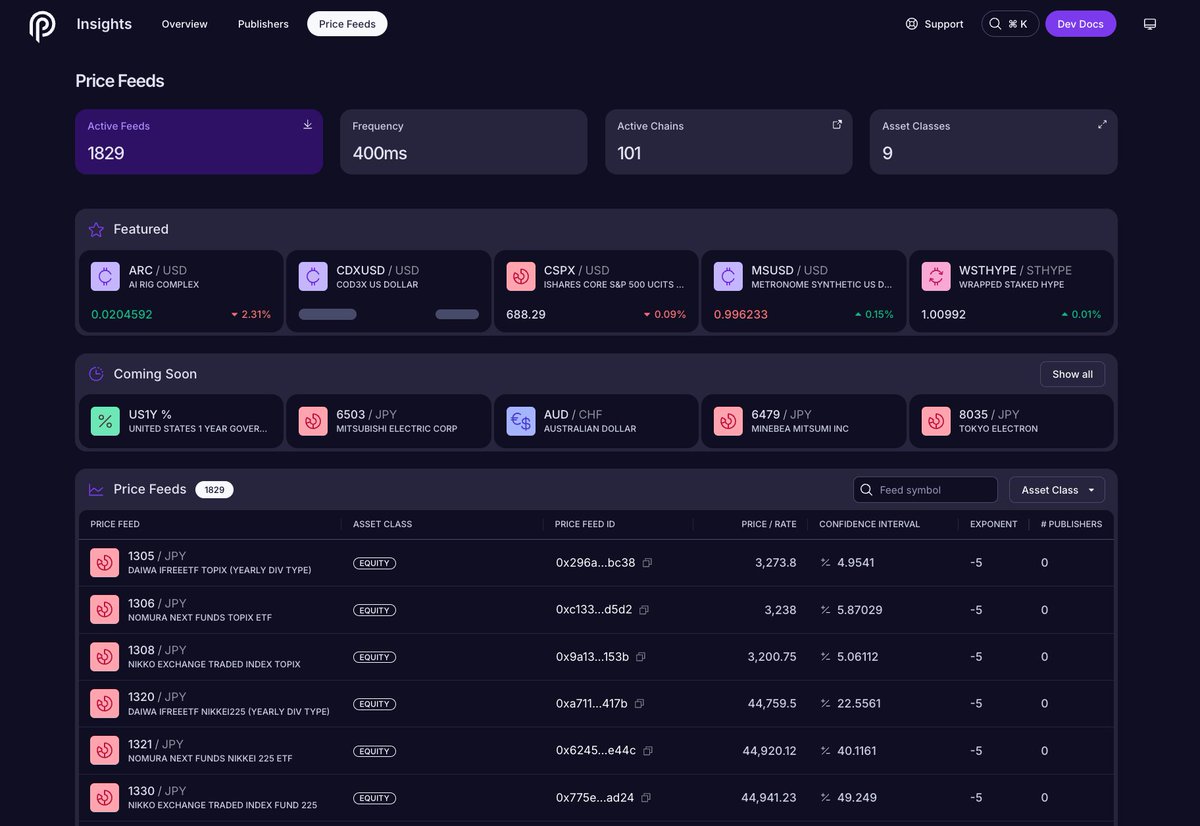Click the Insights title

104,24
